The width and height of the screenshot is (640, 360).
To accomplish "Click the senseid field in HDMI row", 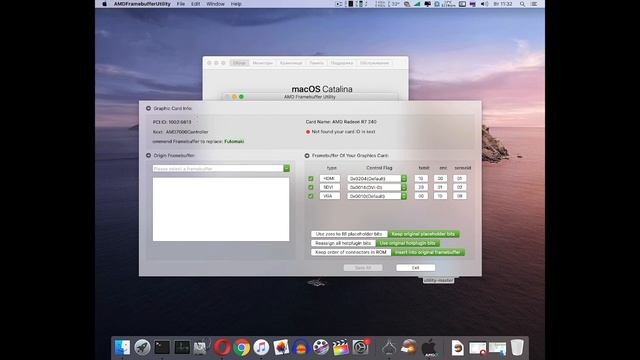I will tap(460, 178).
